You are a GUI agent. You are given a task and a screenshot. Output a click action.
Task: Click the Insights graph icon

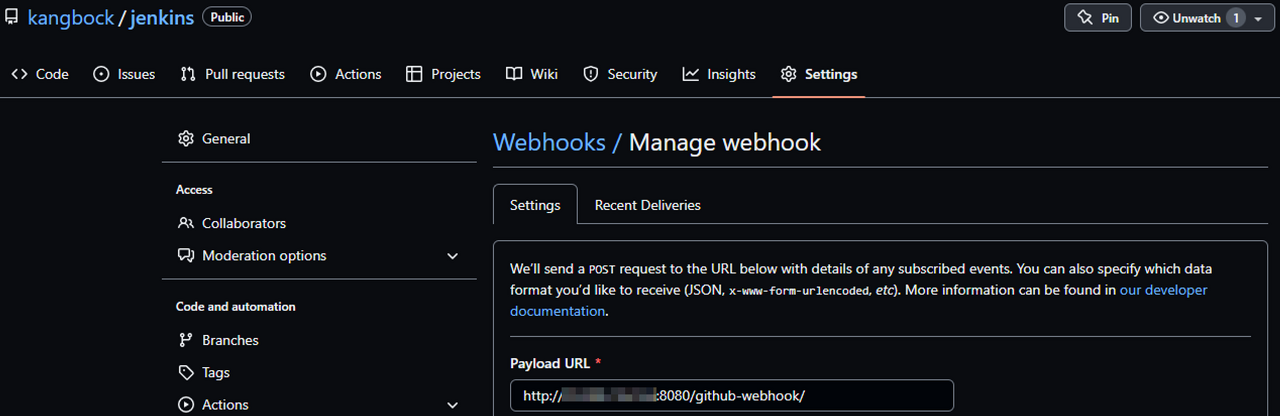pos(690,74)
